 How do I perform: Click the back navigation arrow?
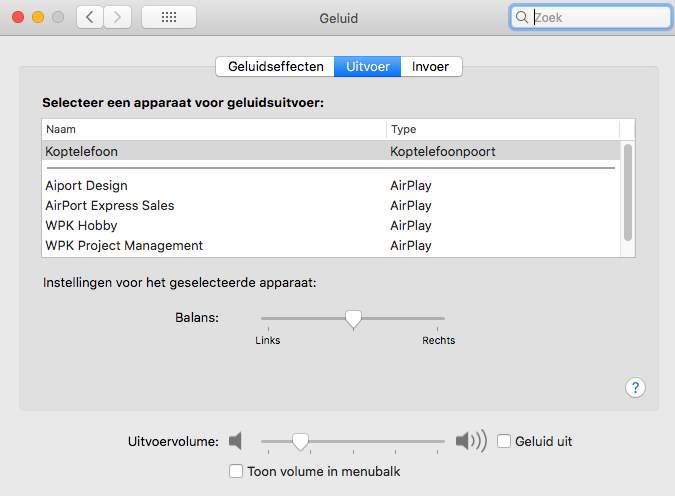[90, 17]
